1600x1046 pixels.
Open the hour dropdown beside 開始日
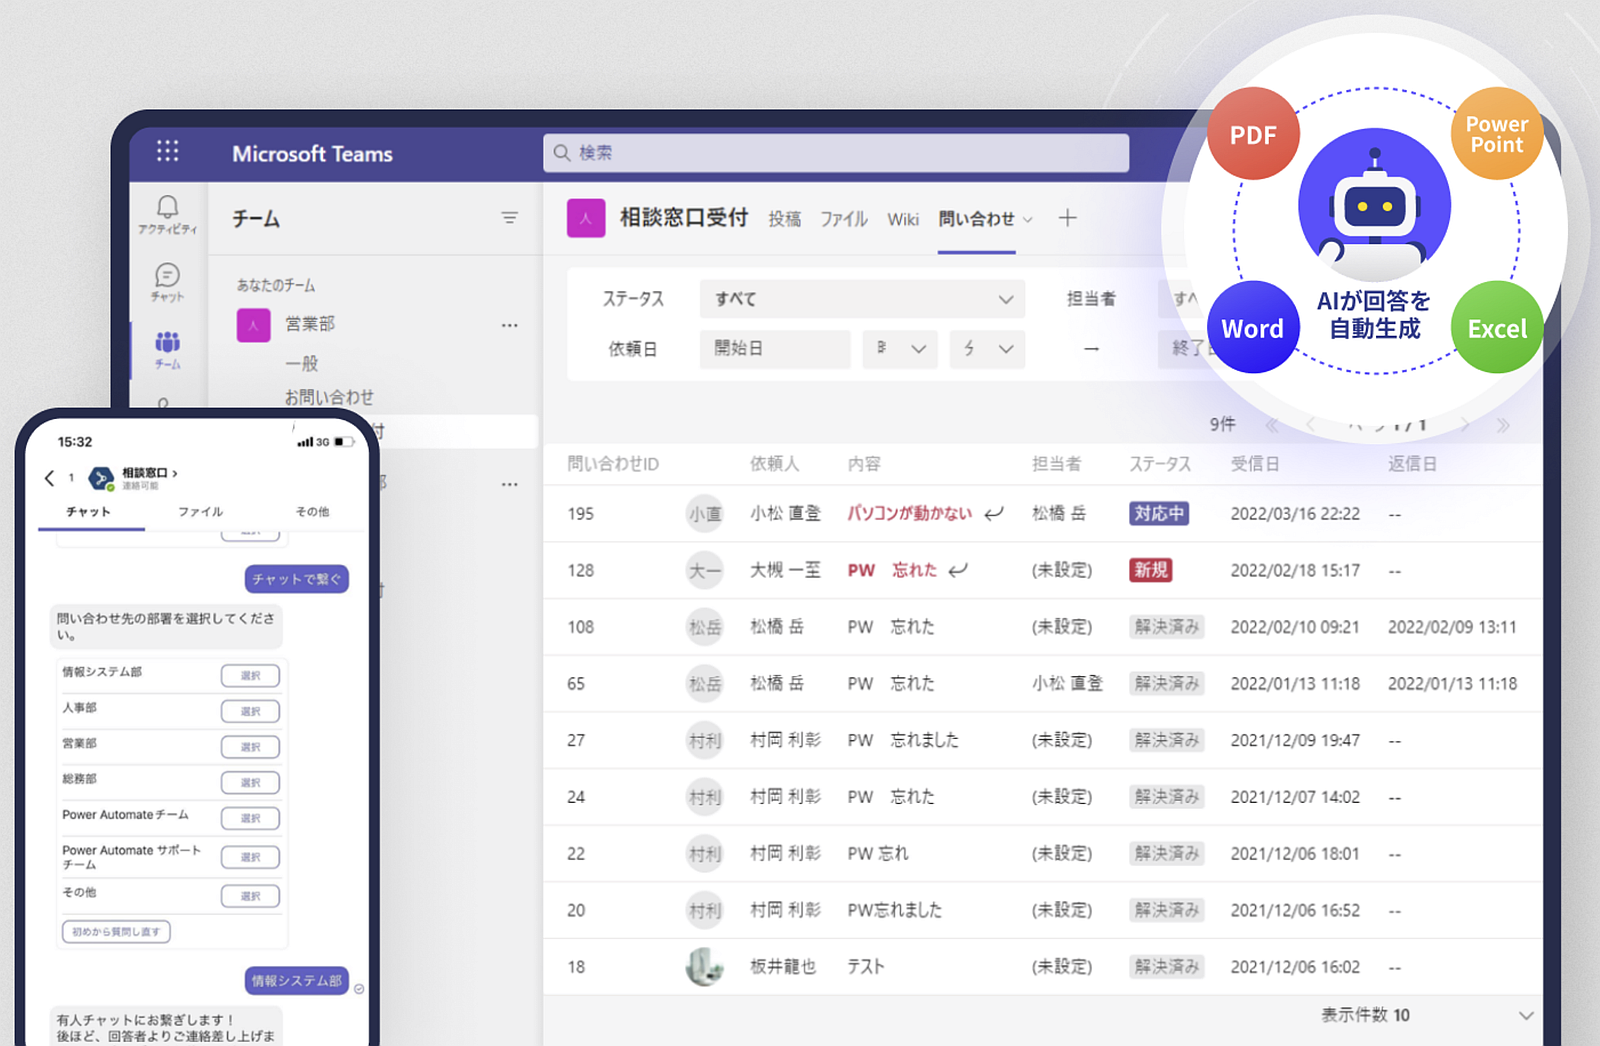click(x=900, y=349)
